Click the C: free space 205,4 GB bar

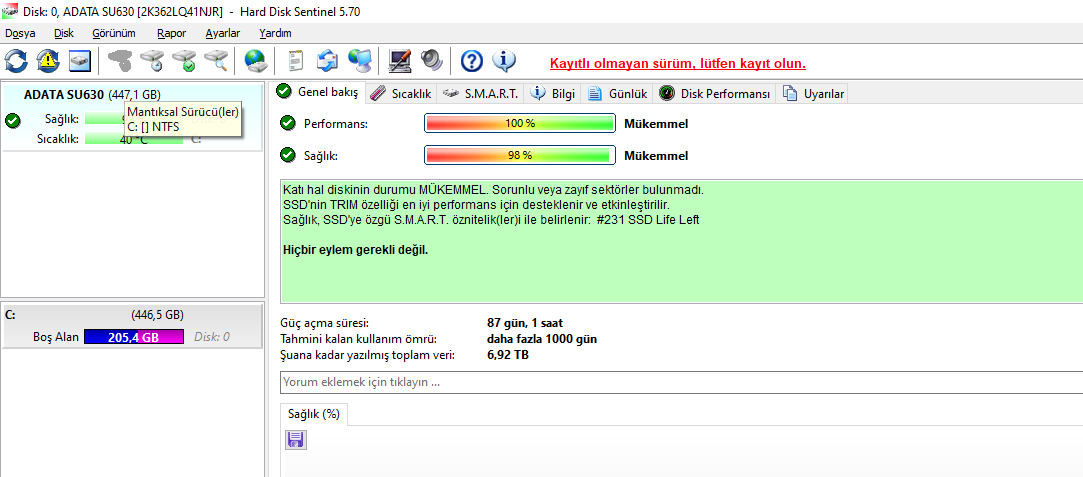[x=134, y=337]
